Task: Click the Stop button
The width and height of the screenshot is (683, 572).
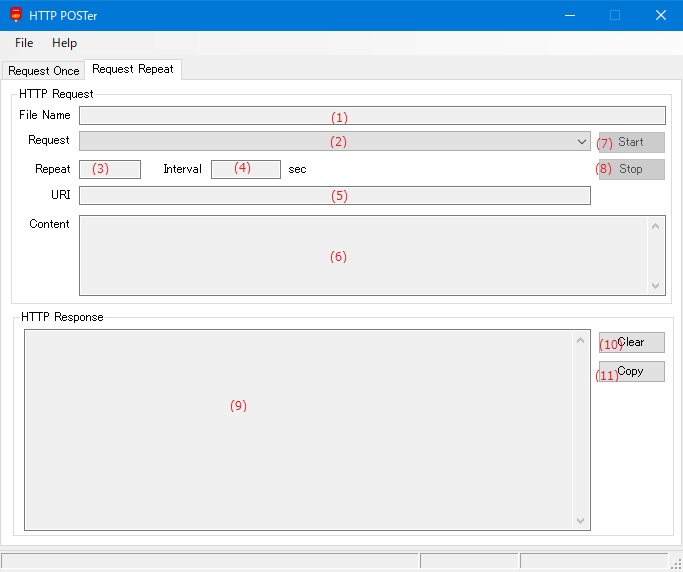Action: point(632,169)
